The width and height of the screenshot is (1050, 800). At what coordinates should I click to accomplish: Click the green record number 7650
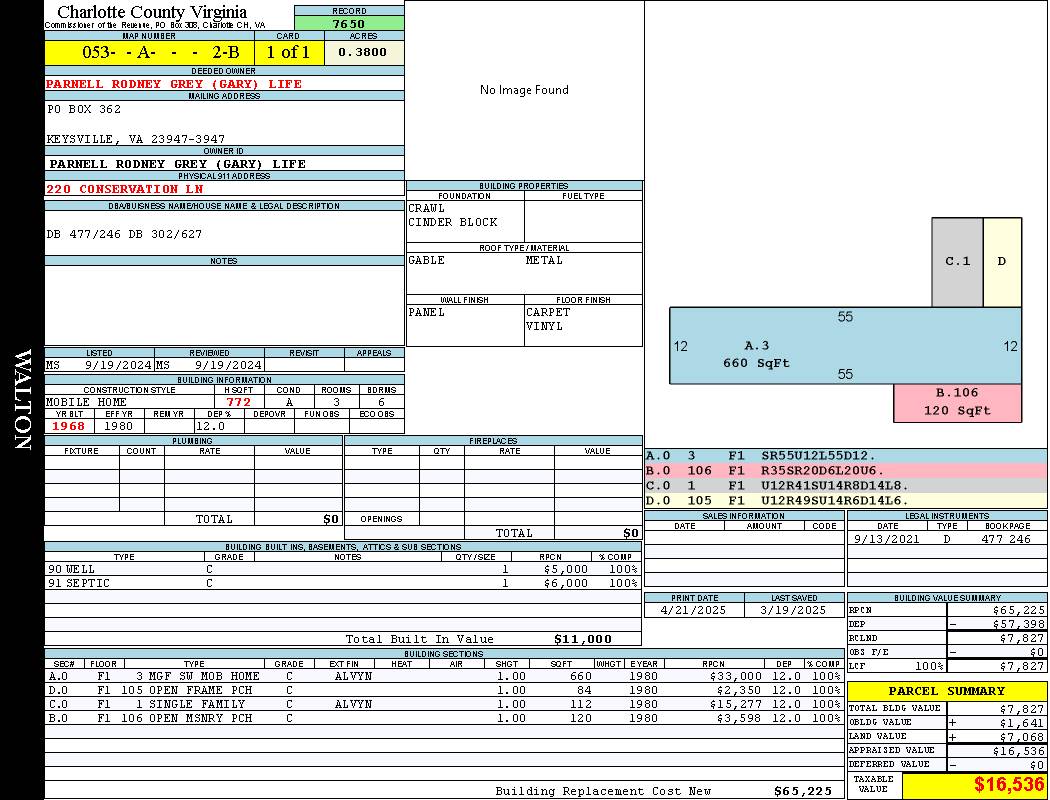349,23
